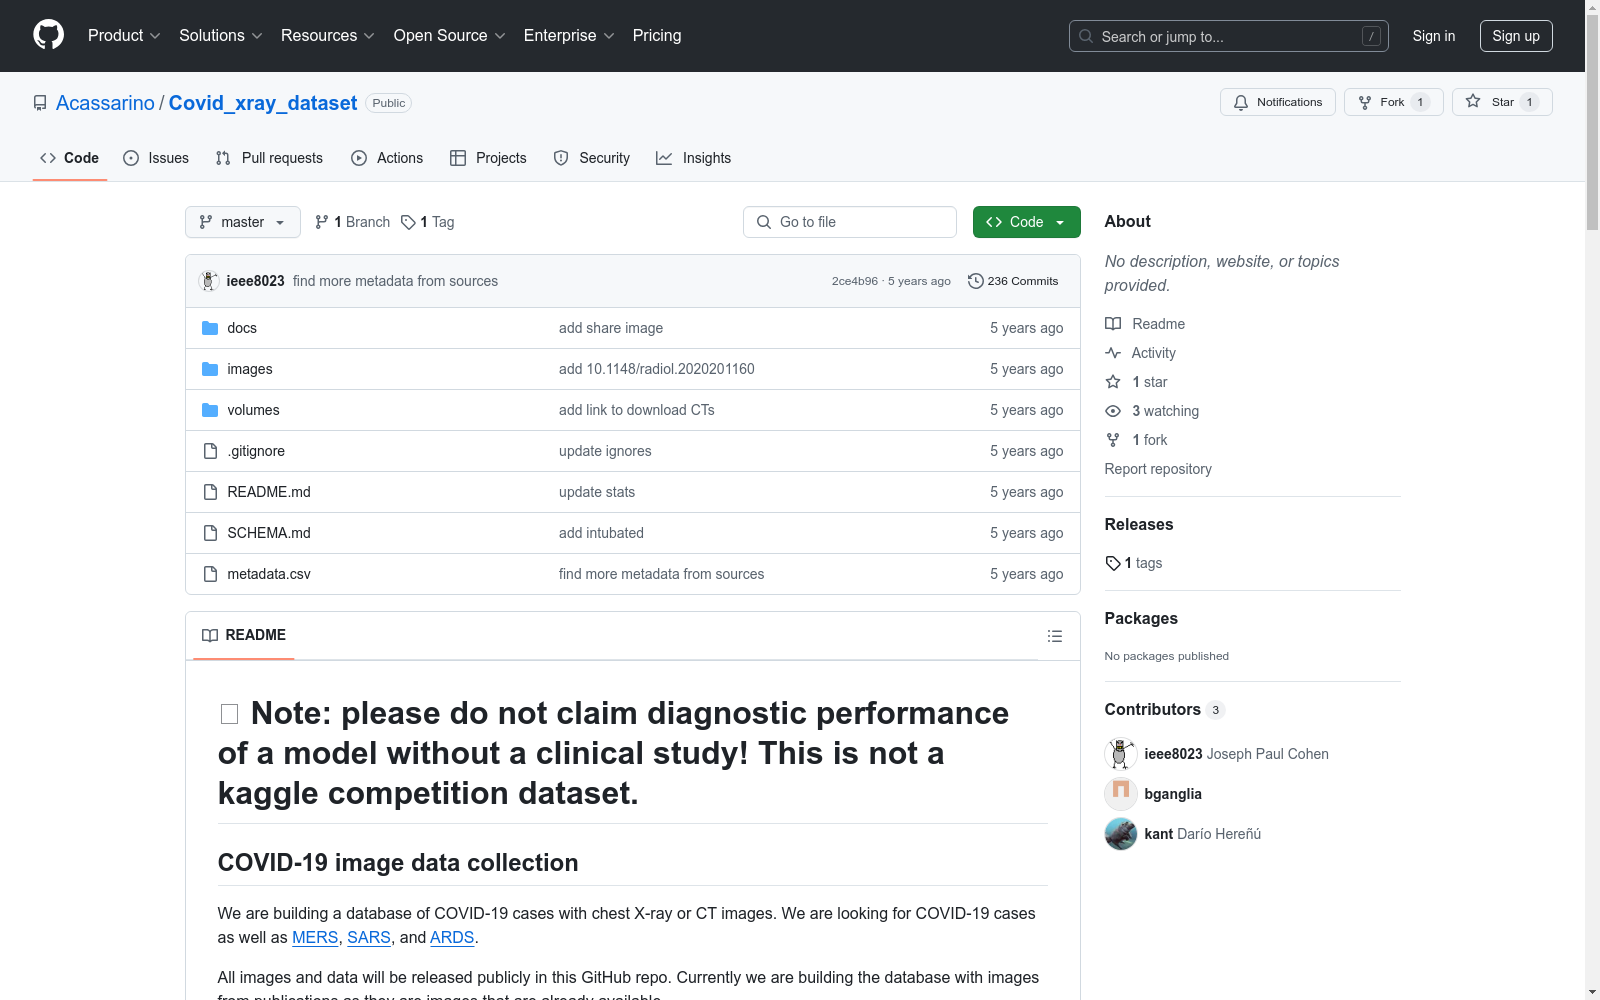Click the volumes folder icon
The width and height of the screenshot is (1600, 1000).
coord(210,410)
